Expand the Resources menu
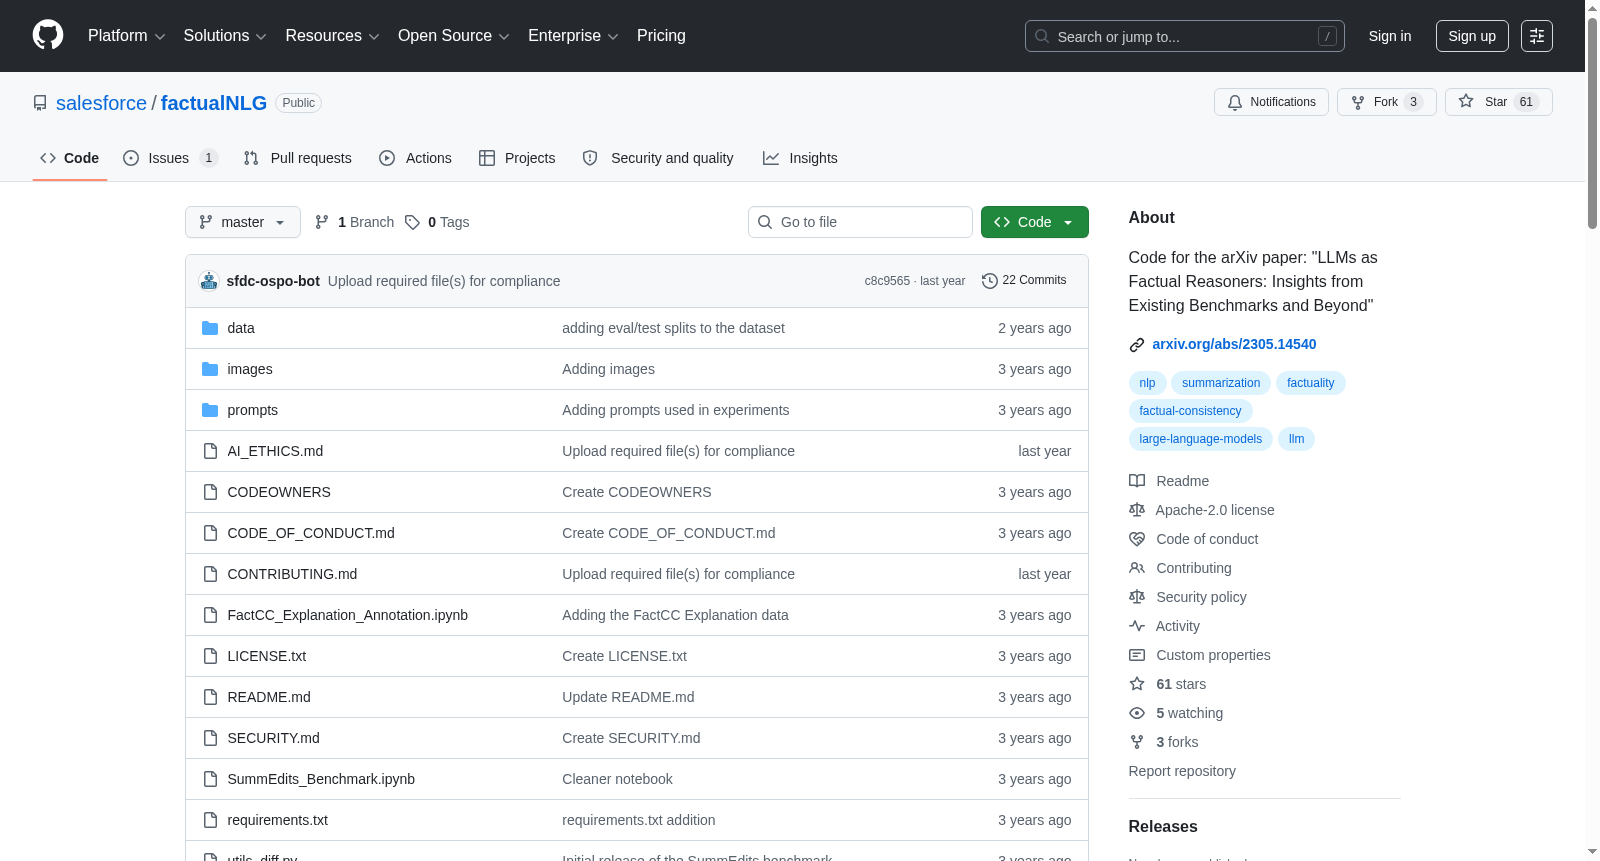Image resolution: width=1600 pixels, height=861 pixels. pyautogui.click(x=332, y=36)
